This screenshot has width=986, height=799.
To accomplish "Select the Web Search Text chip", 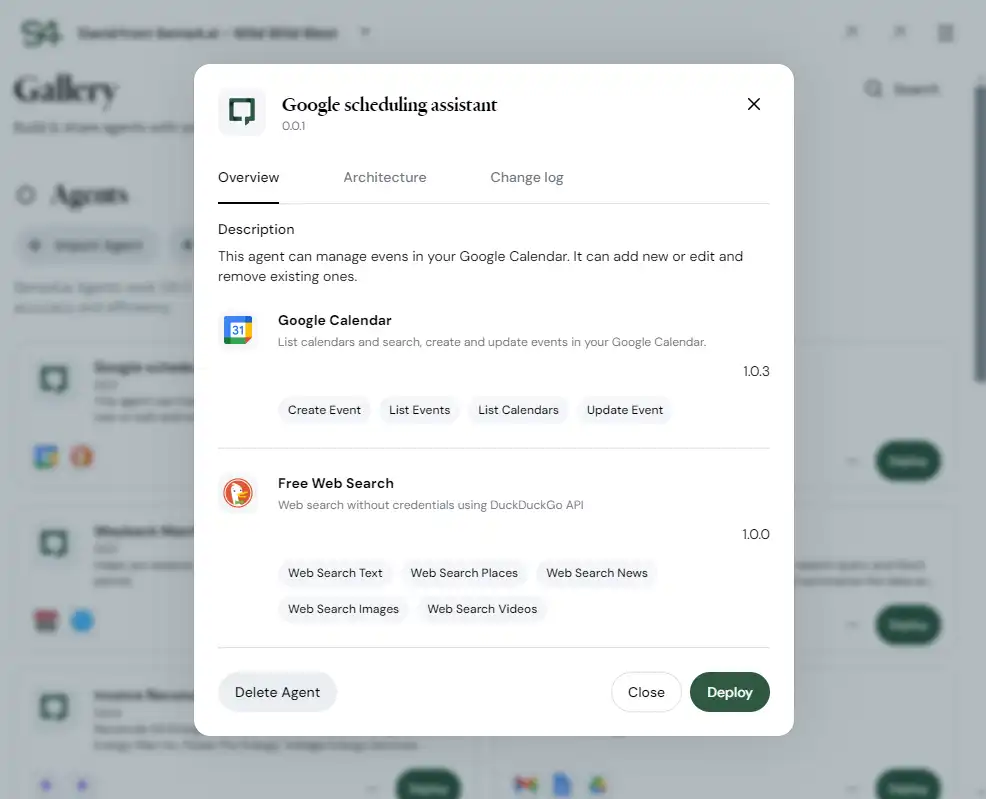I will point(335,573).
